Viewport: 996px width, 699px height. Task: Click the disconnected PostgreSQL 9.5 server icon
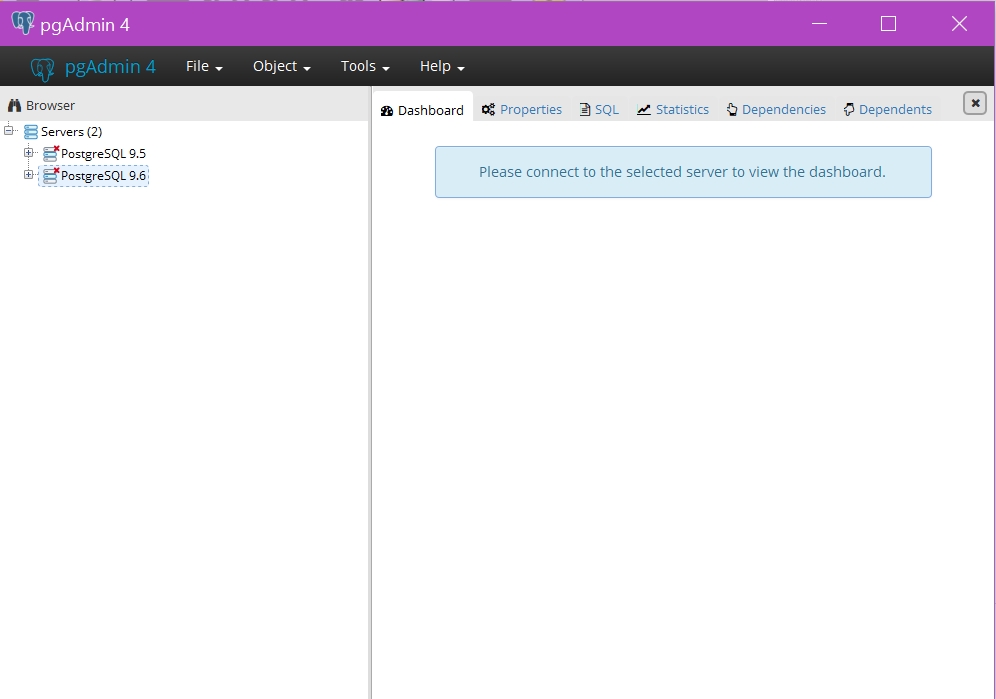point(51,153)
